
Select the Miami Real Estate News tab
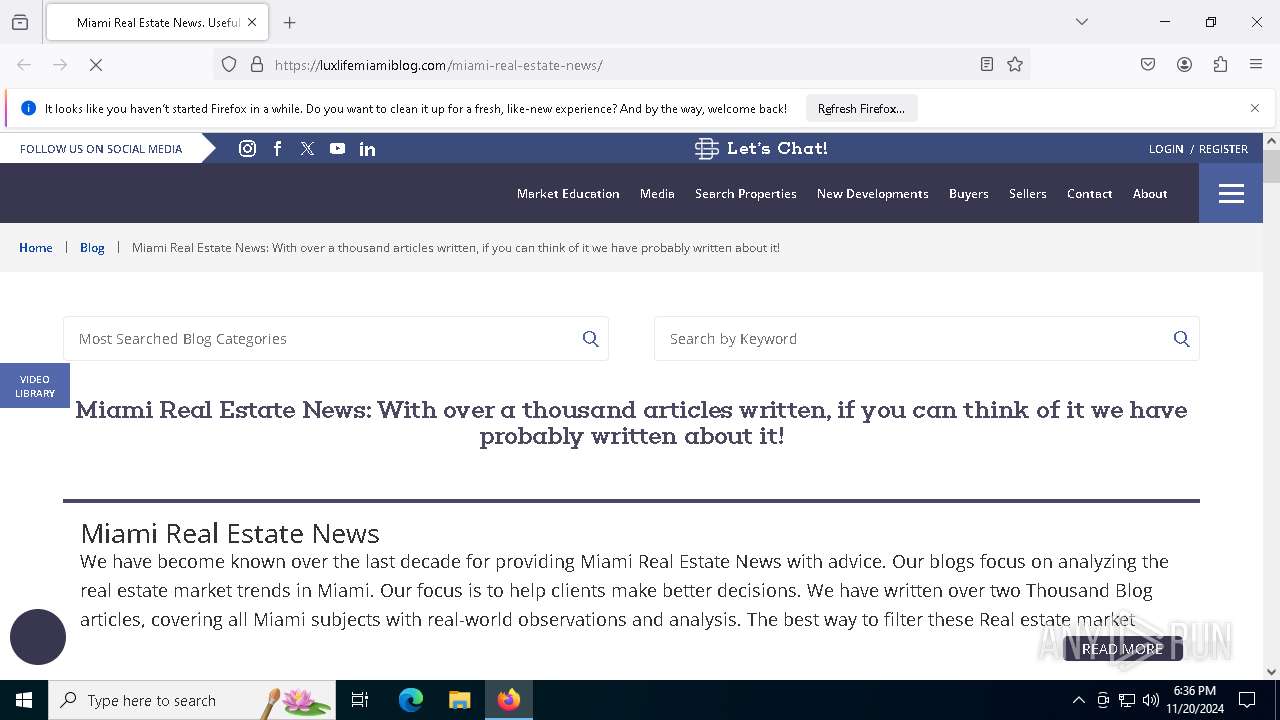tap(157, 22)
